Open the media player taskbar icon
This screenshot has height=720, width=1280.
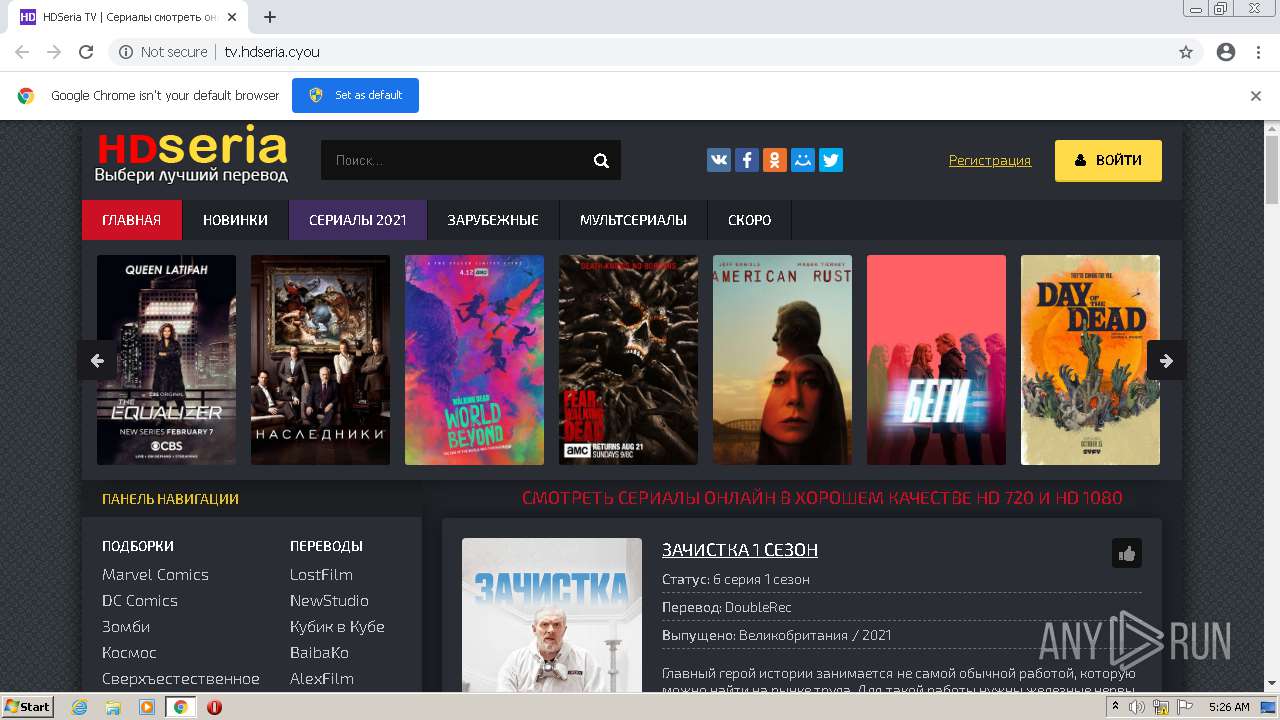147,707
